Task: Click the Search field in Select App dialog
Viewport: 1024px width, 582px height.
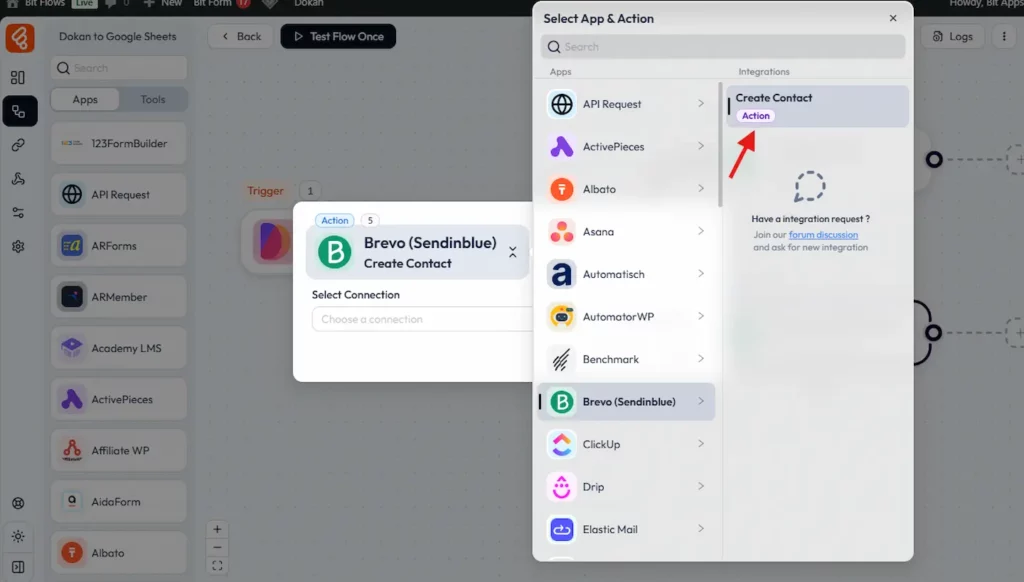Action: tap(723, 47)
